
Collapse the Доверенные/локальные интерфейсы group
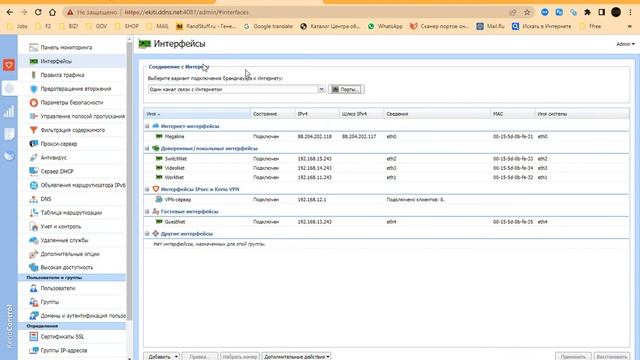pos(147,149)
